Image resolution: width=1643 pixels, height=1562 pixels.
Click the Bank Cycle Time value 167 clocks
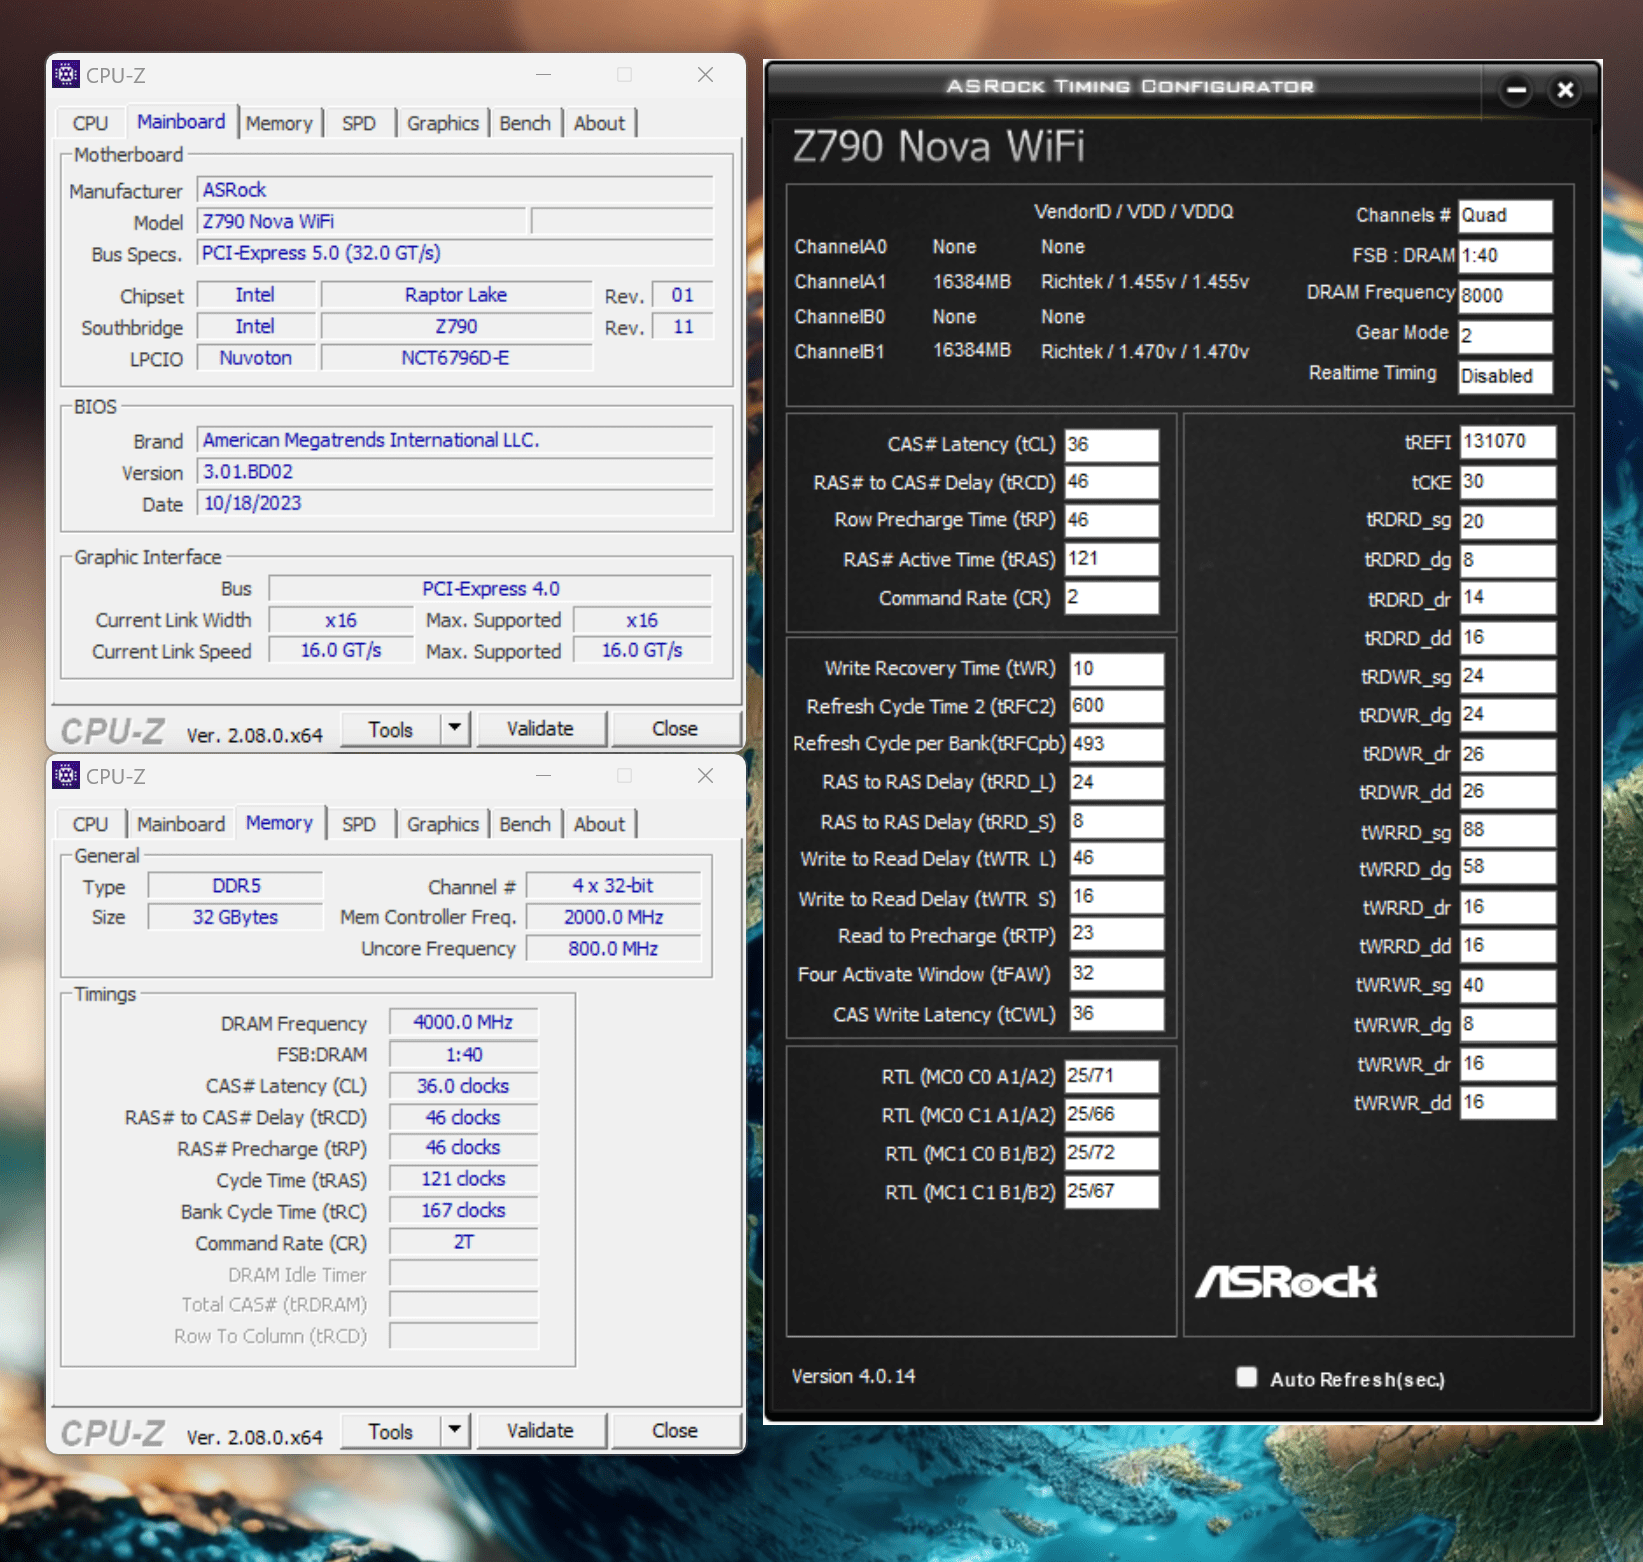(463, 1210)
